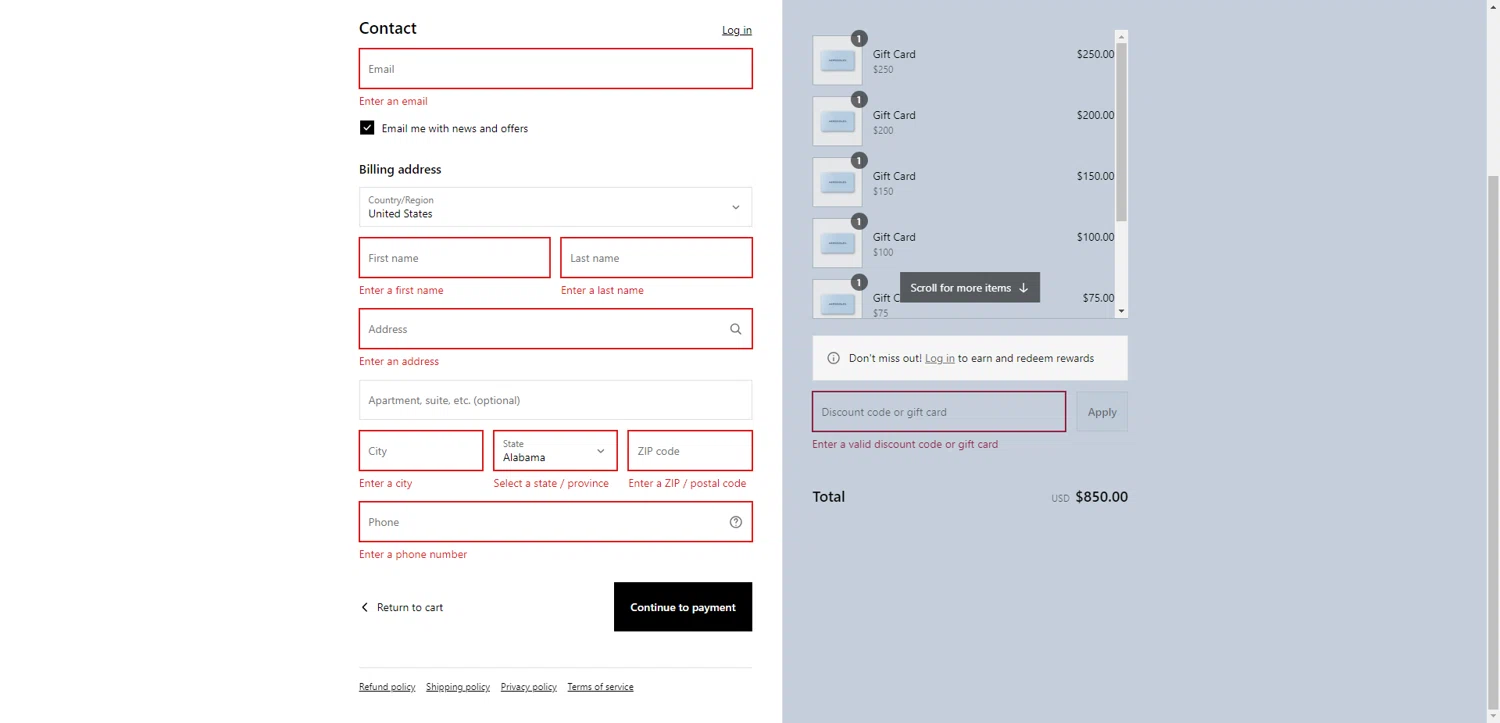Click the Apply discount button
This screenshot has width=1500, height=723.
[1102, 412]
